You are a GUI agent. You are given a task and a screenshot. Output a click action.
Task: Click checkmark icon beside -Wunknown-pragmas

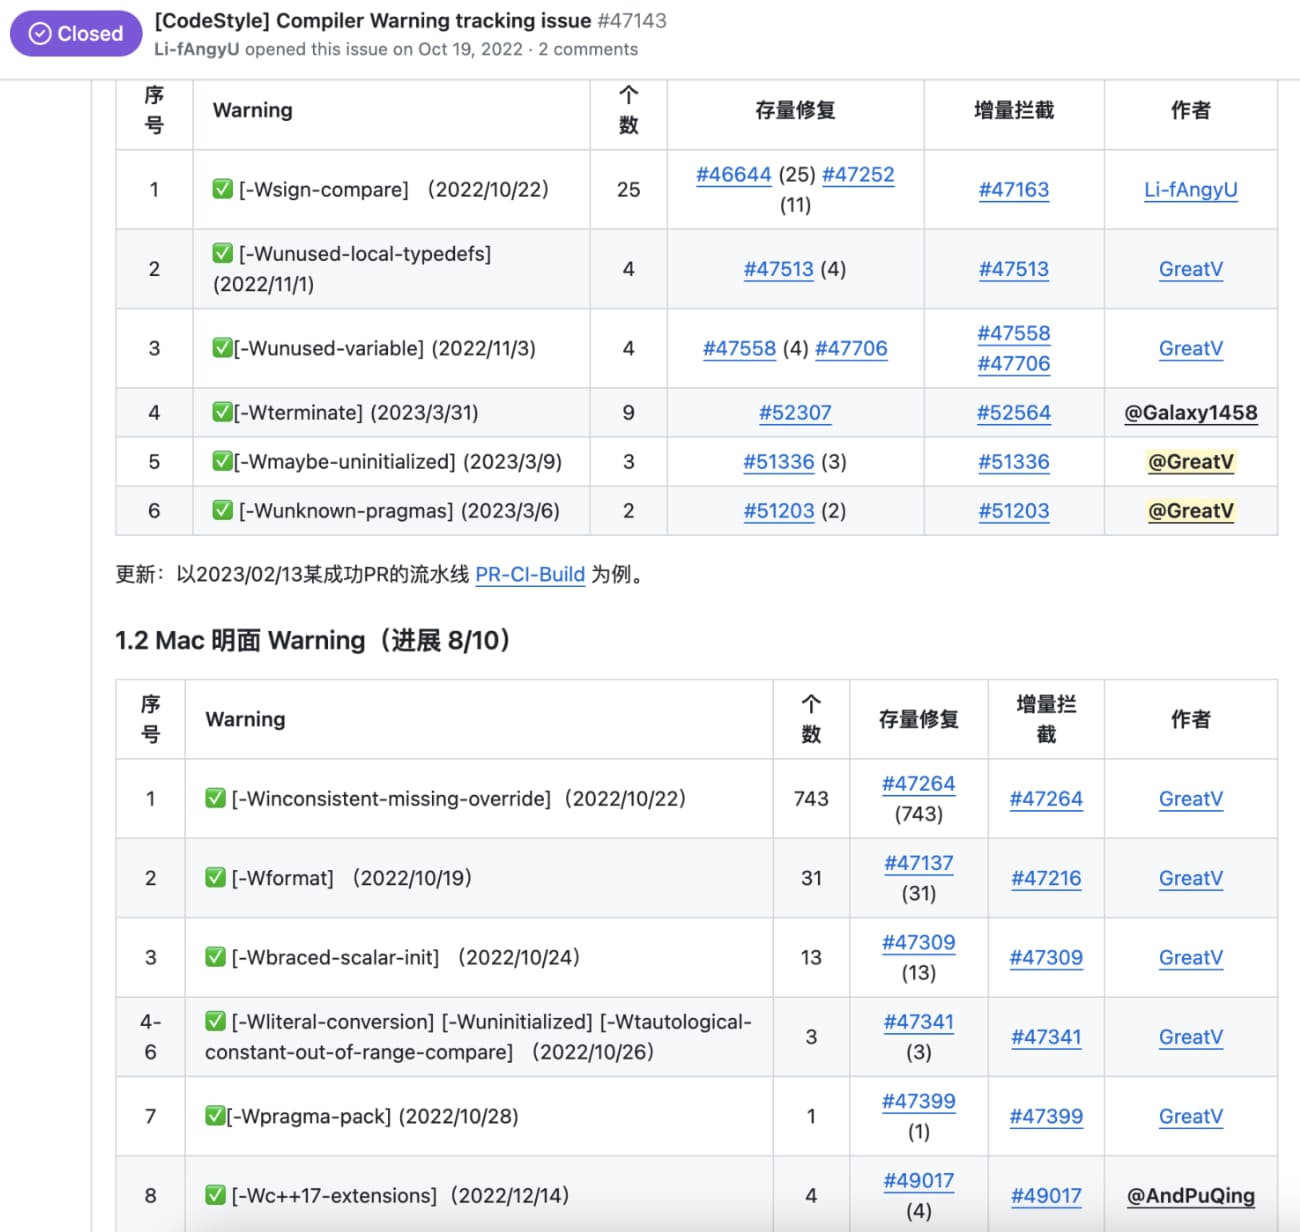(x=222, y=510)
